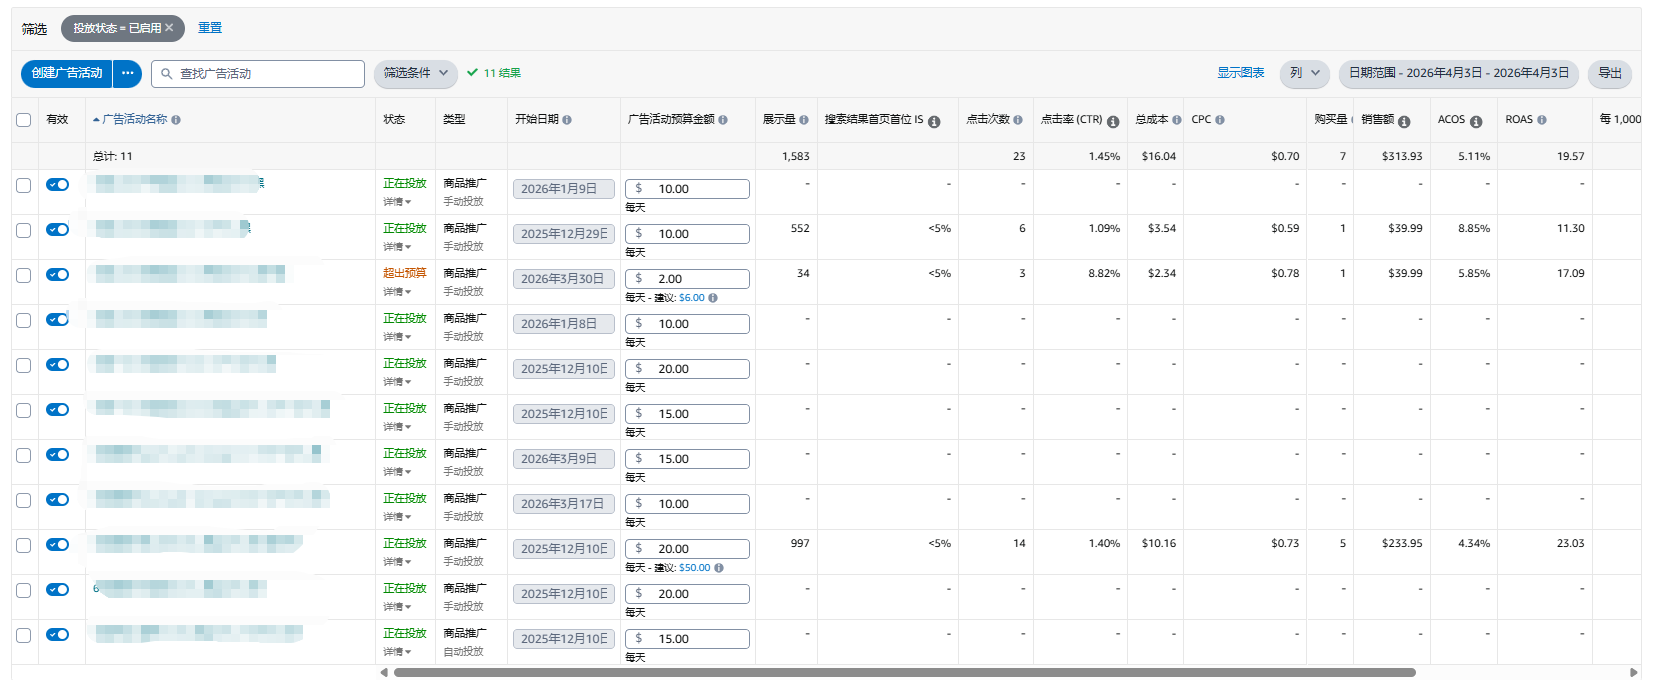Viewport: 1655px width, 680px height.
Task: Click the 重置 link to reset filters
Action: (210, 28)
